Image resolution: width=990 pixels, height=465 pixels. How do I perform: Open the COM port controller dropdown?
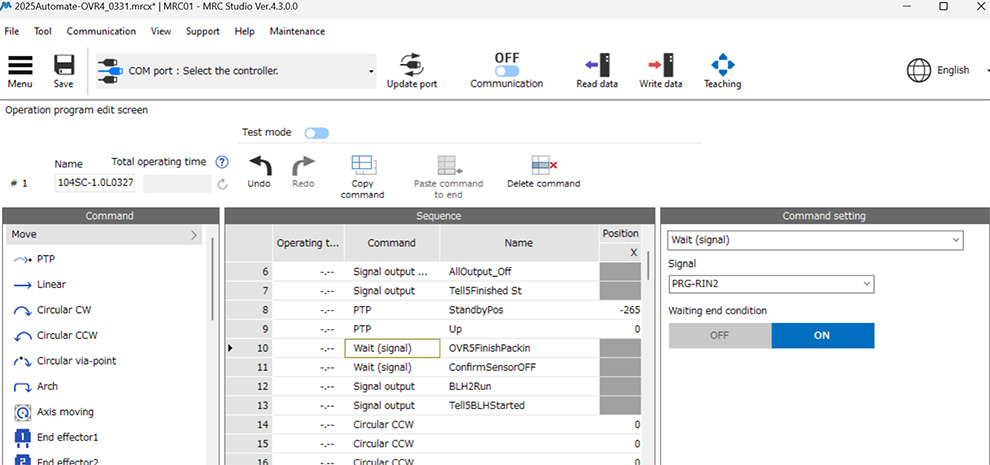(x=371, y=71)
